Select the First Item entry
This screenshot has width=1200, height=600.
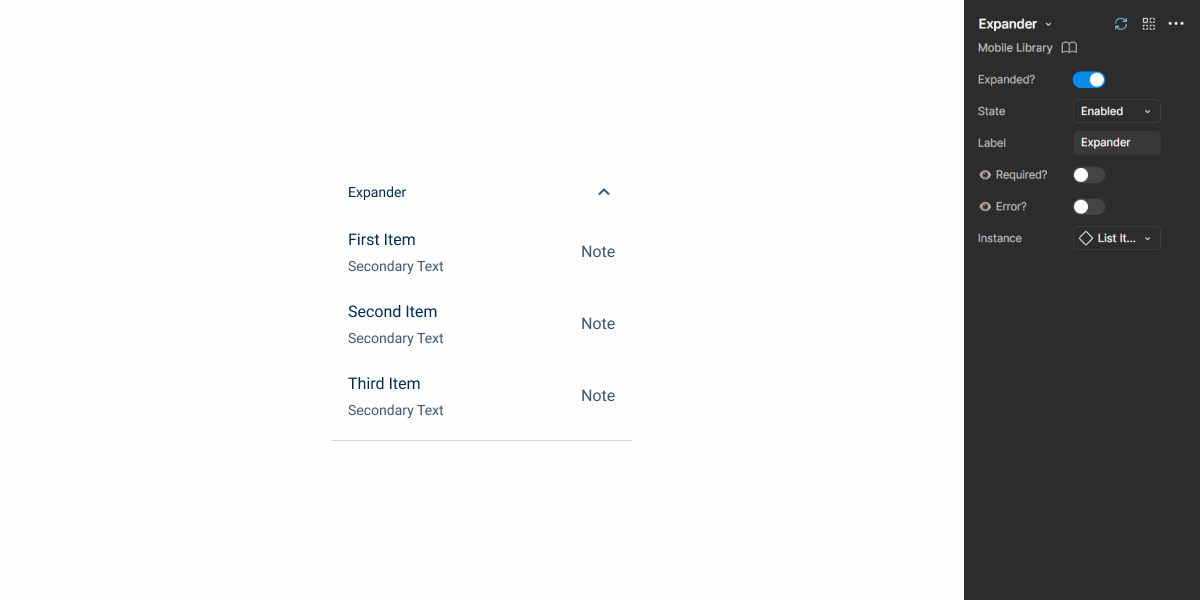tap(382, 239)
